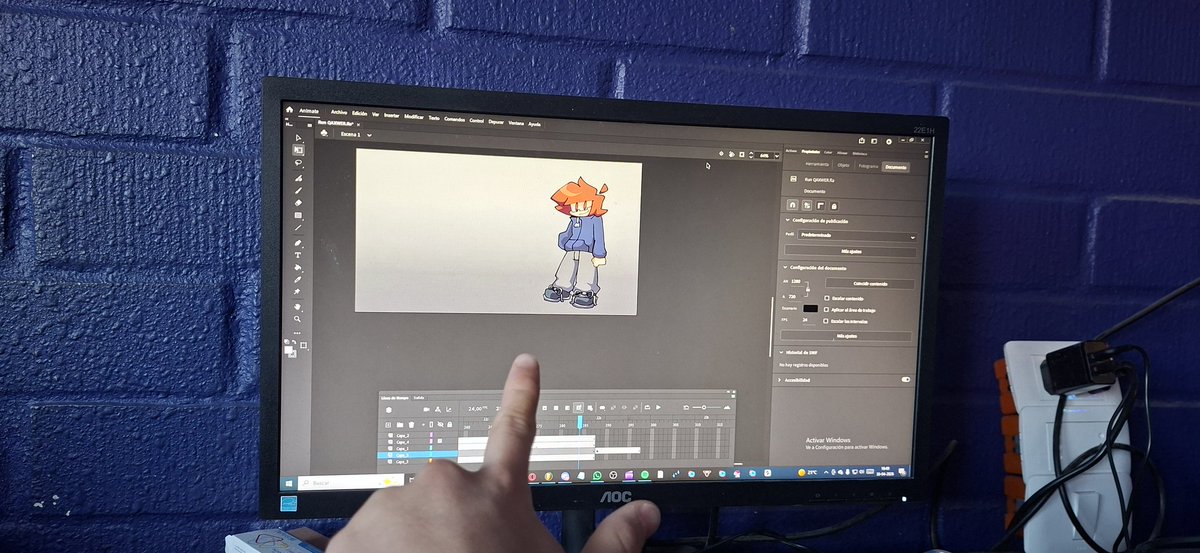Select the Selection arrow tool

point(298,138)
